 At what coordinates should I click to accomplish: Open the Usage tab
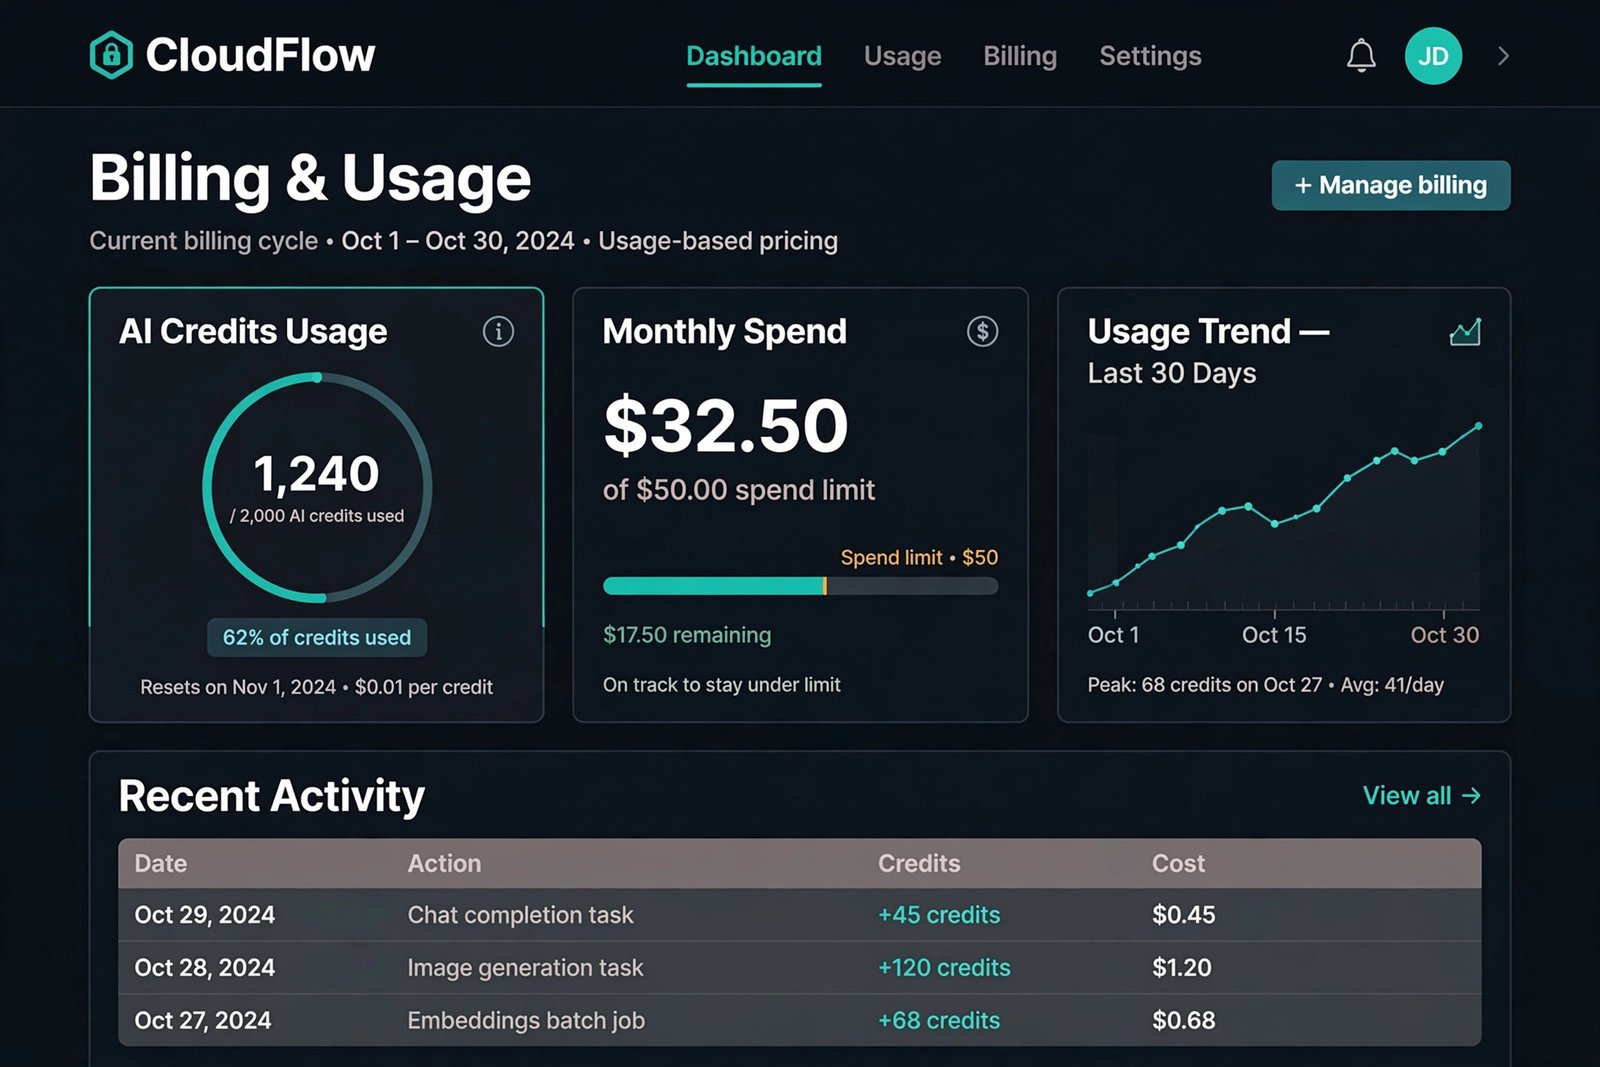click(x=902, y=56)
